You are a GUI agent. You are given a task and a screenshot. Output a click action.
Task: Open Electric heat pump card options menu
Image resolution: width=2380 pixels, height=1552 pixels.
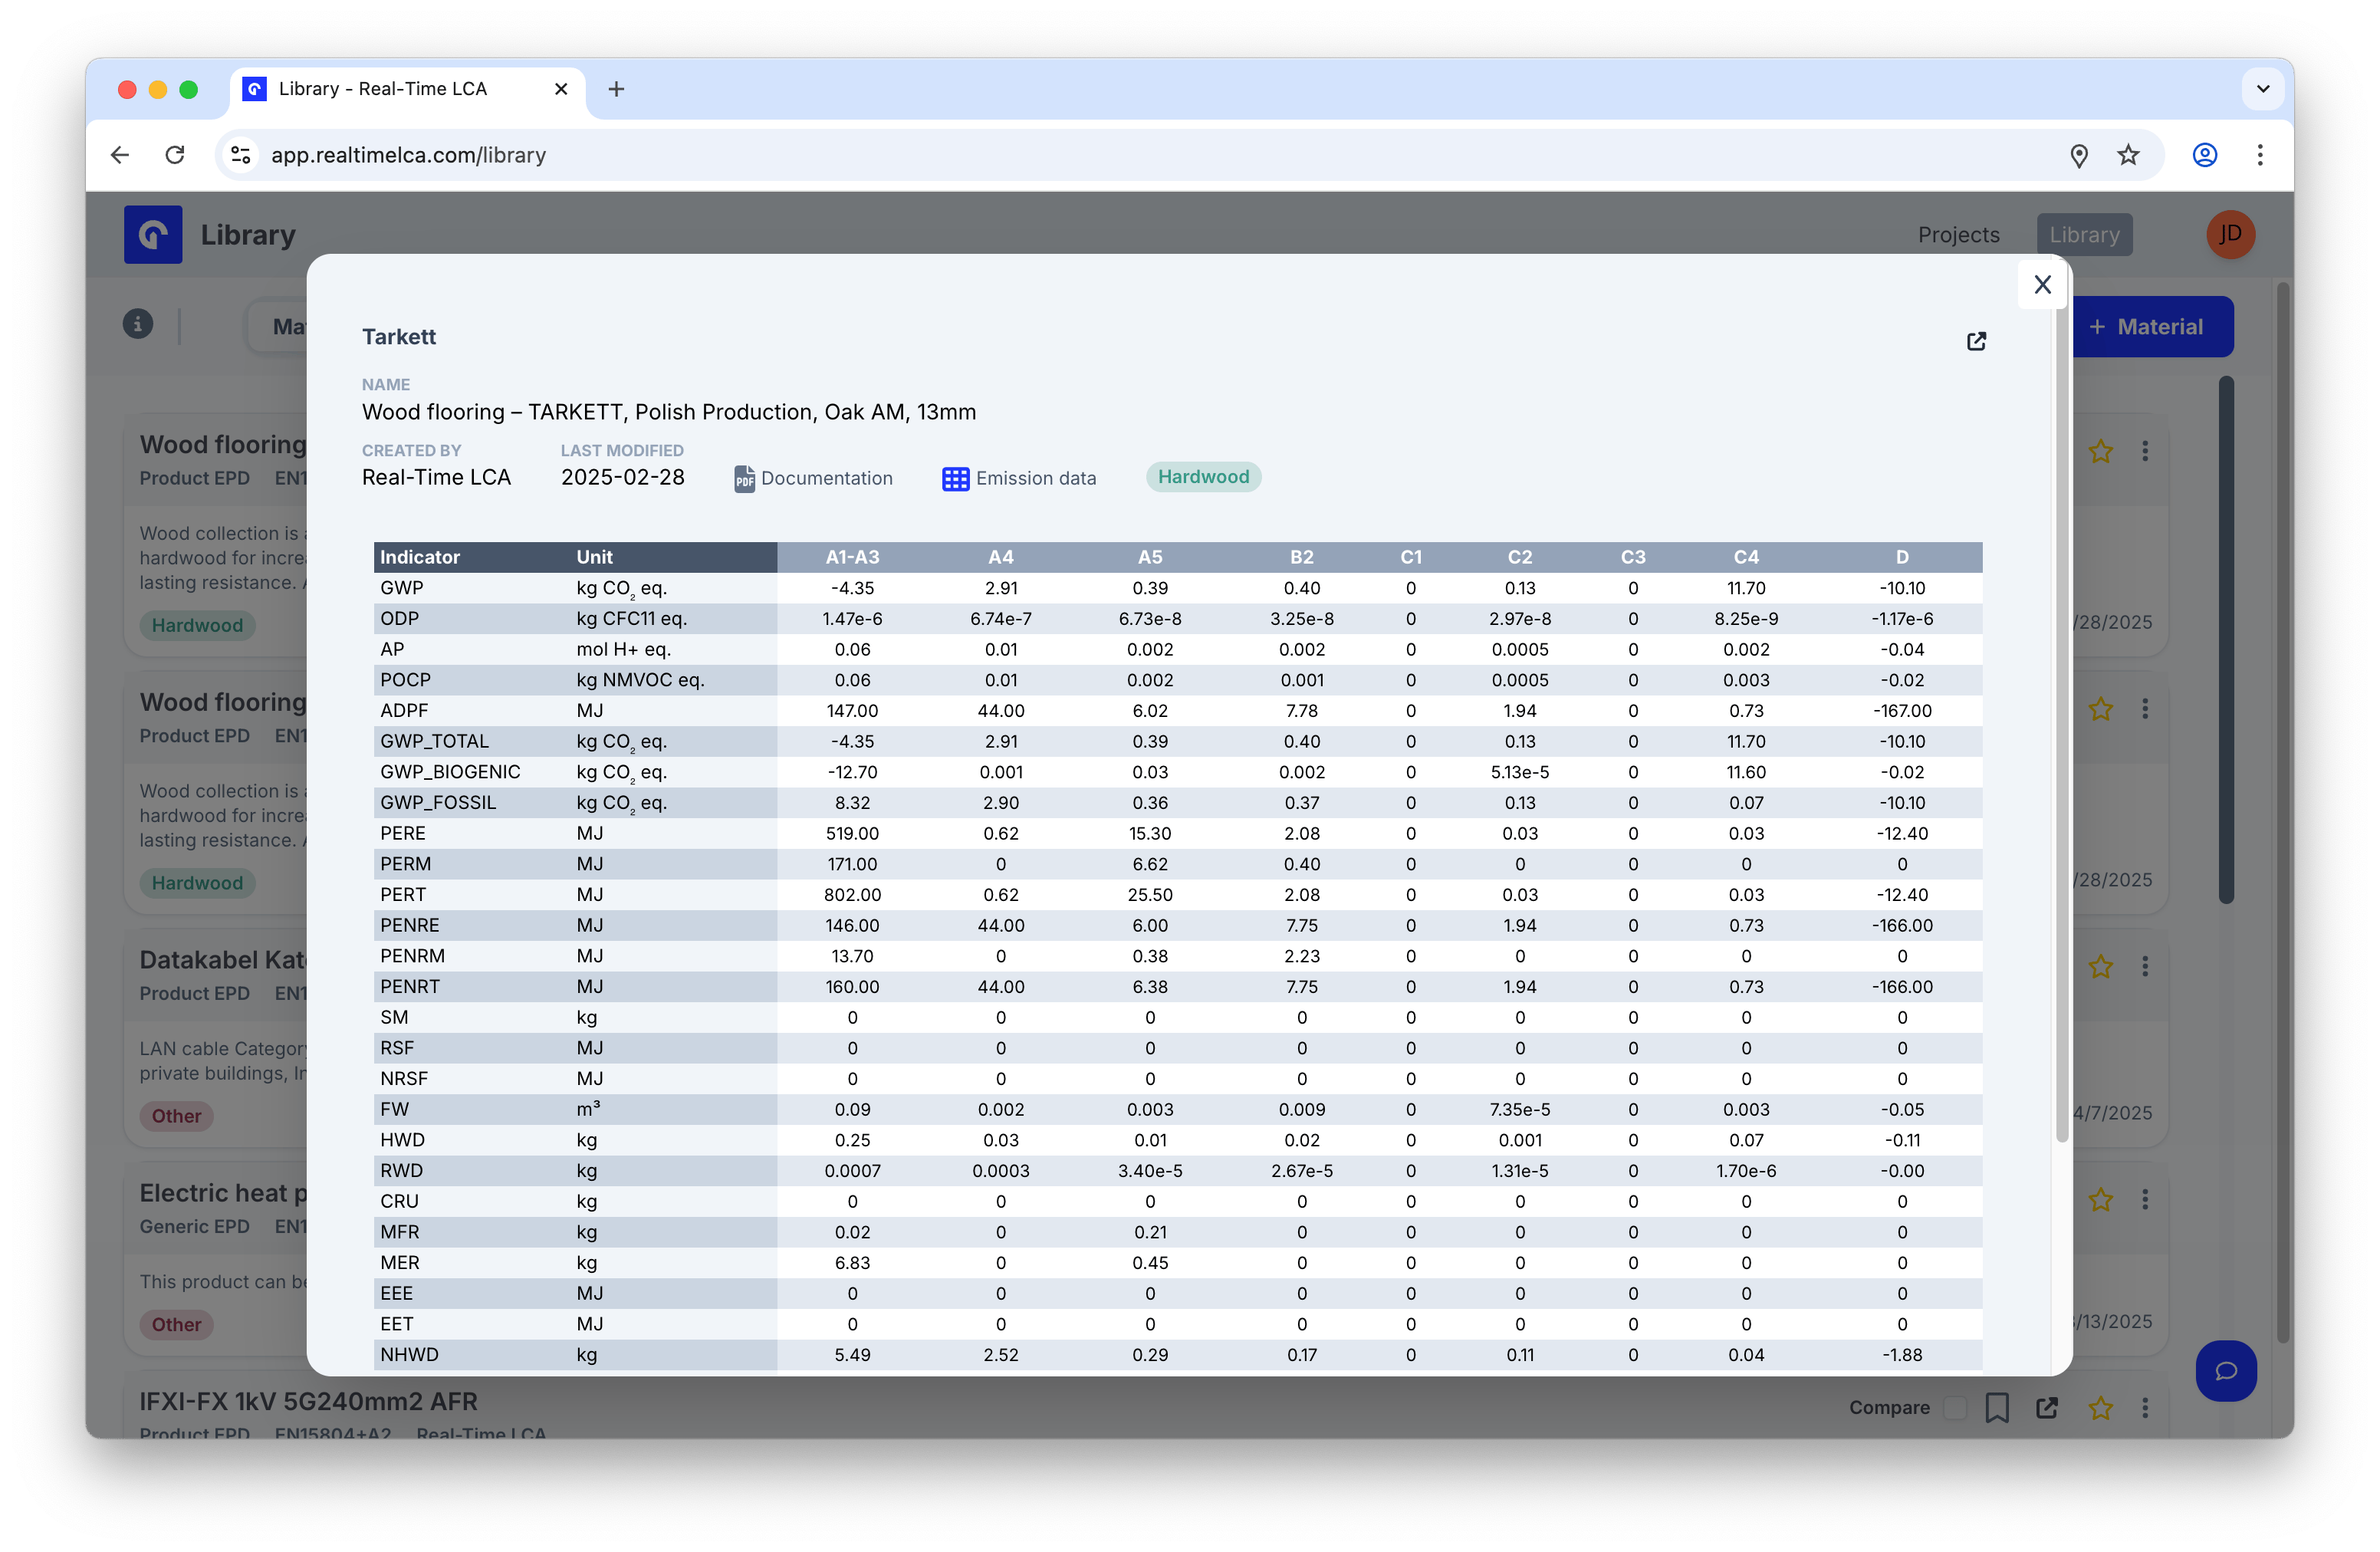(2145, 1199)
